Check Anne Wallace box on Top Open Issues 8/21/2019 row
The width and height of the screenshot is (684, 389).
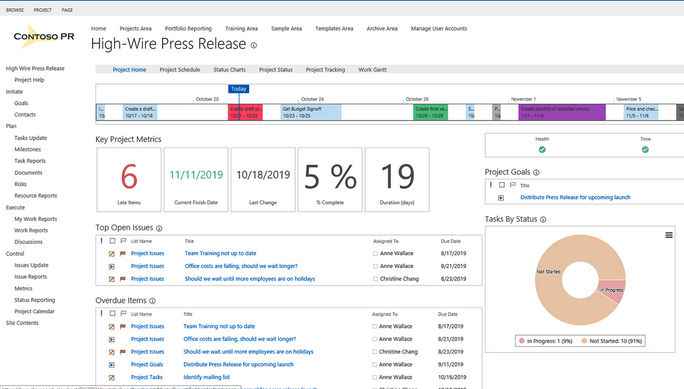[375, 266]
